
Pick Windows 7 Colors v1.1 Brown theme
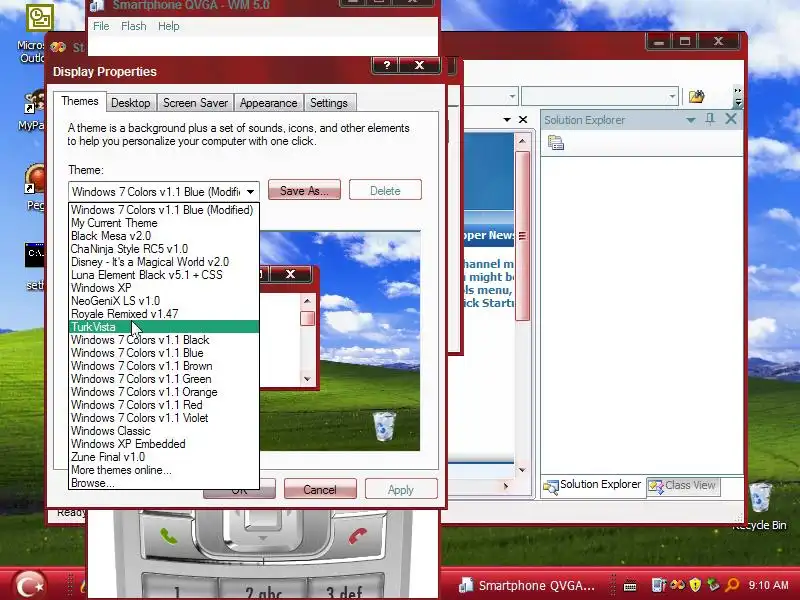click(x=163, y=366)
